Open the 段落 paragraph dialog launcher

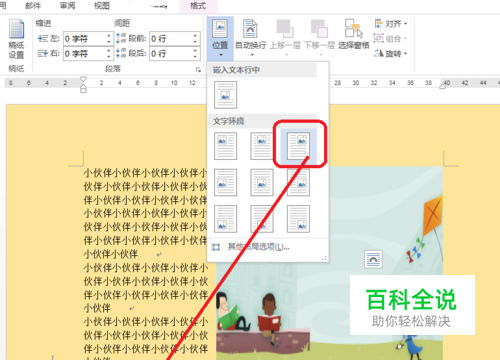(198, 70)
